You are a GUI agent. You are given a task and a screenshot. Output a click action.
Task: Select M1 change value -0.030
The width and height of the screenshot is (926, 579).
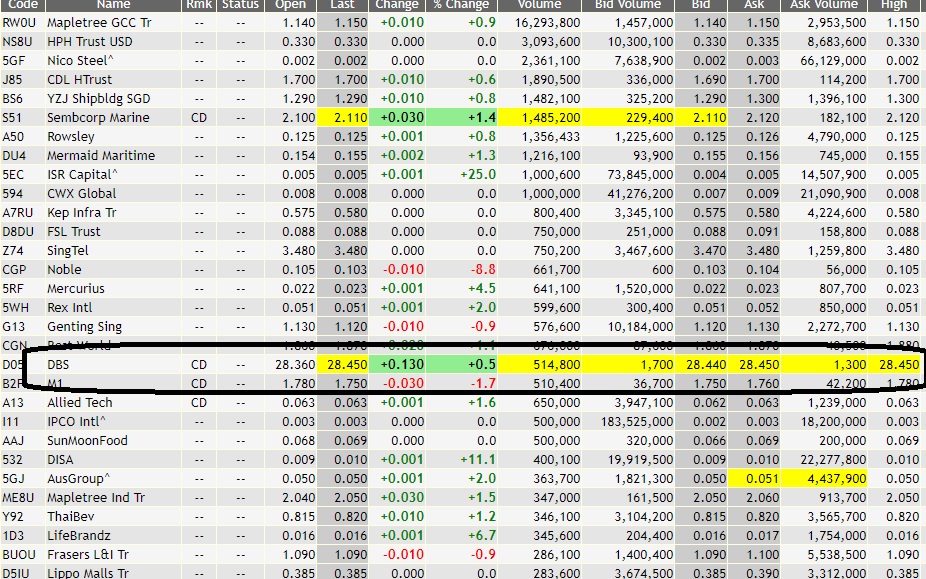point(403,383)
